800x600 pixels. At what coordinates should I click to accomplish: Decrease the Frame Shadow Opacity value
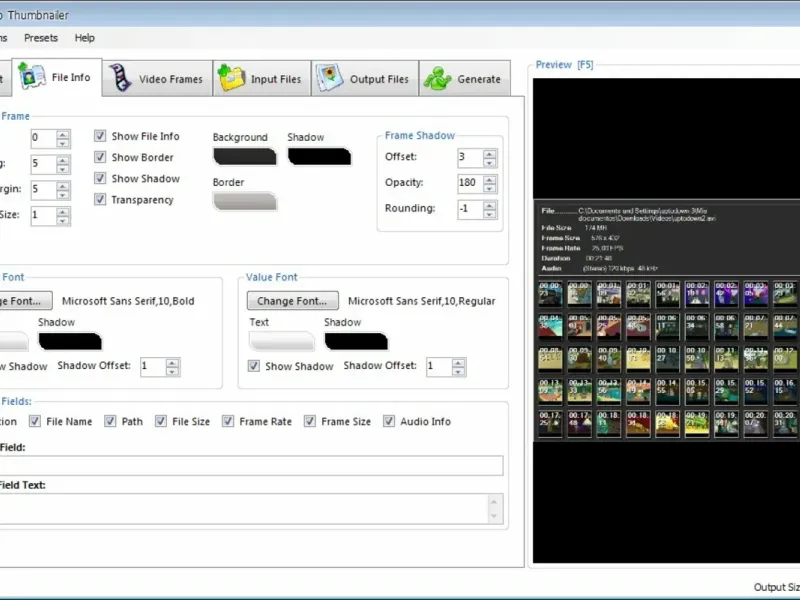pos(489,188)
